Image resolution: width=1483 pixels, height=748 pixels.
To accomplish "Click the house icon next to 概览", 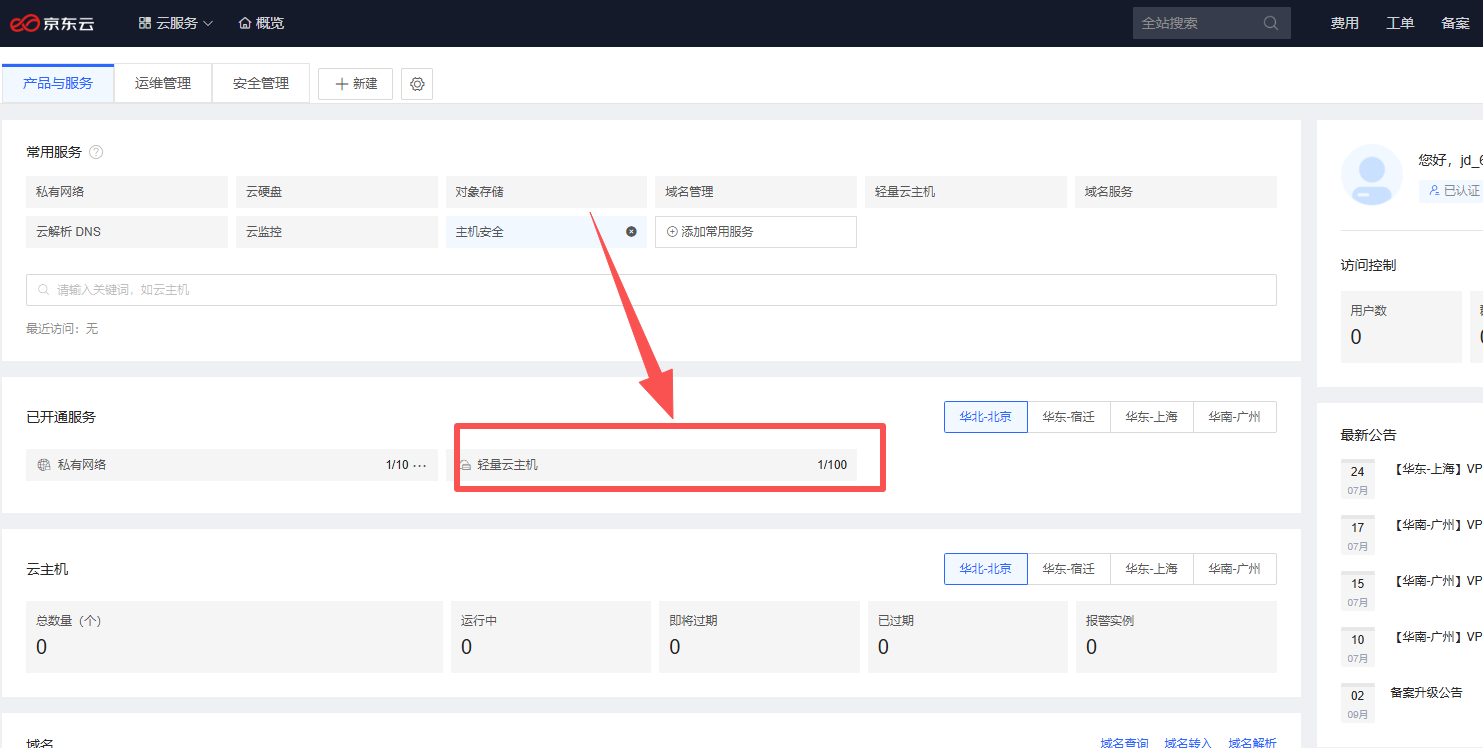I will click(245, 23).
